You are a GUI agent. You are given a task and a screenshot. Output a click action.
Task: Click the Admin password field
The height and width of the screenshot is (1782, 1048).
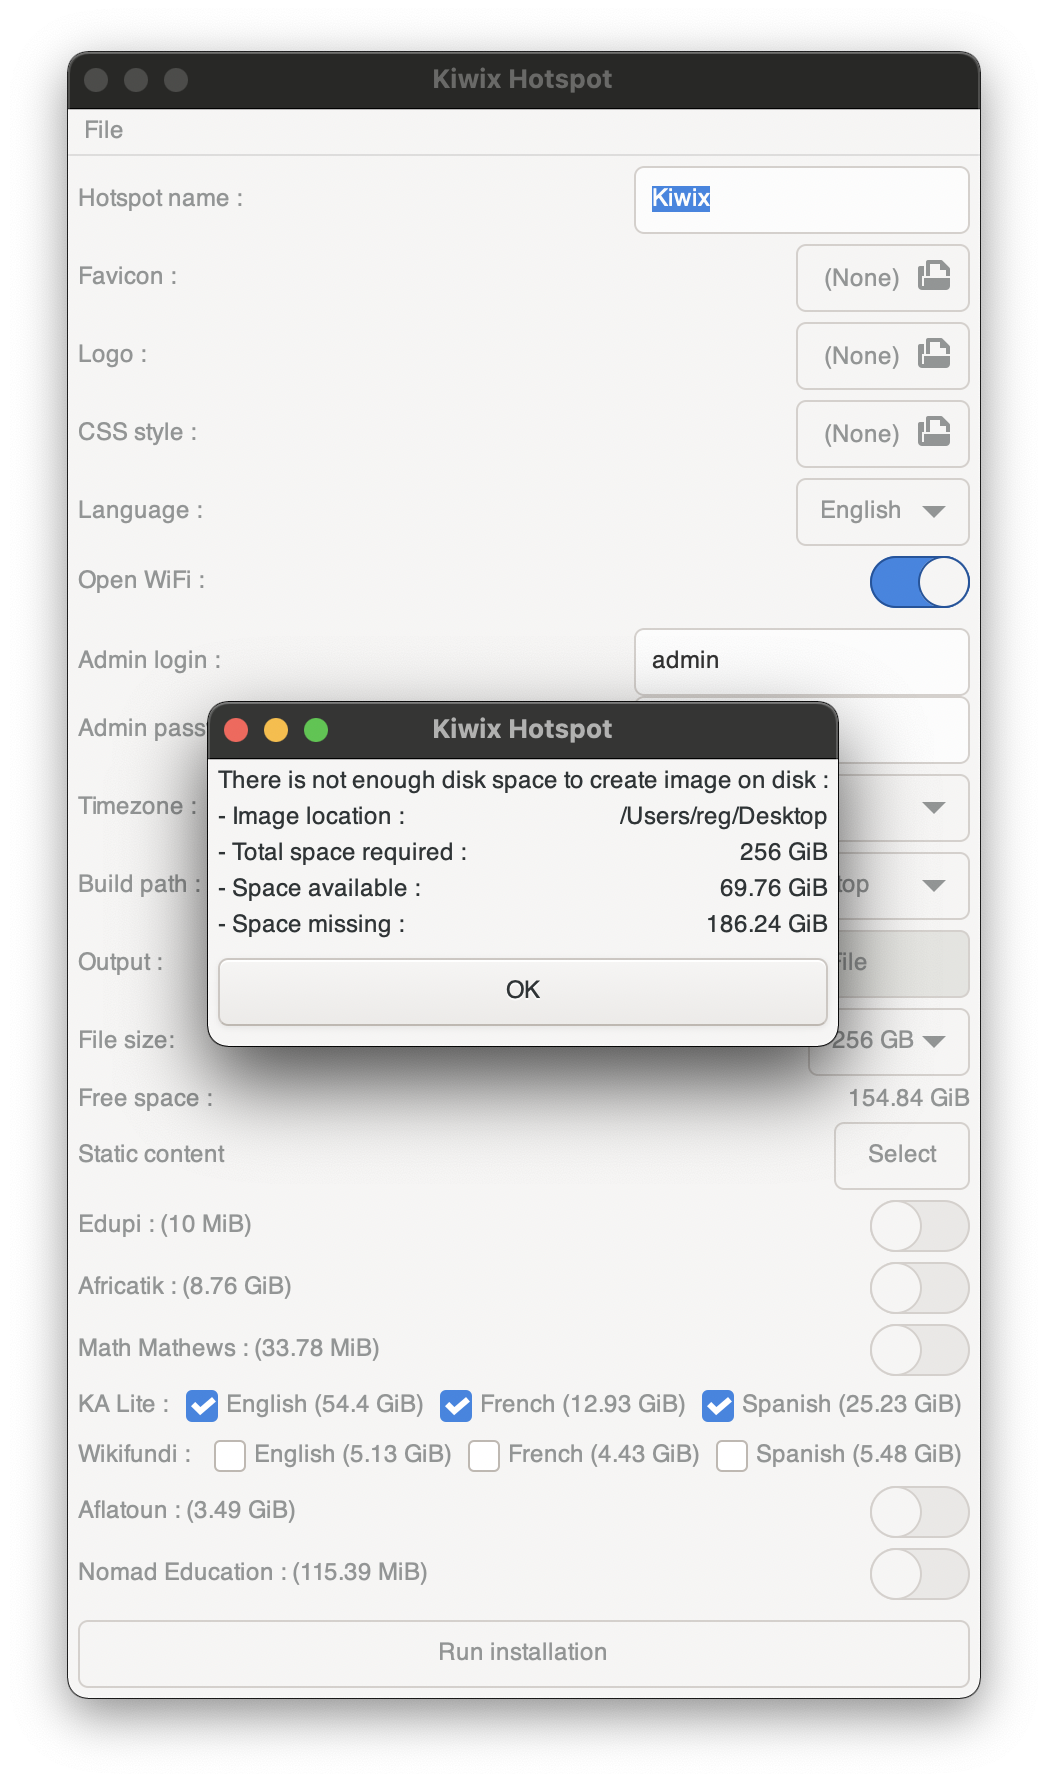(903, 730)
